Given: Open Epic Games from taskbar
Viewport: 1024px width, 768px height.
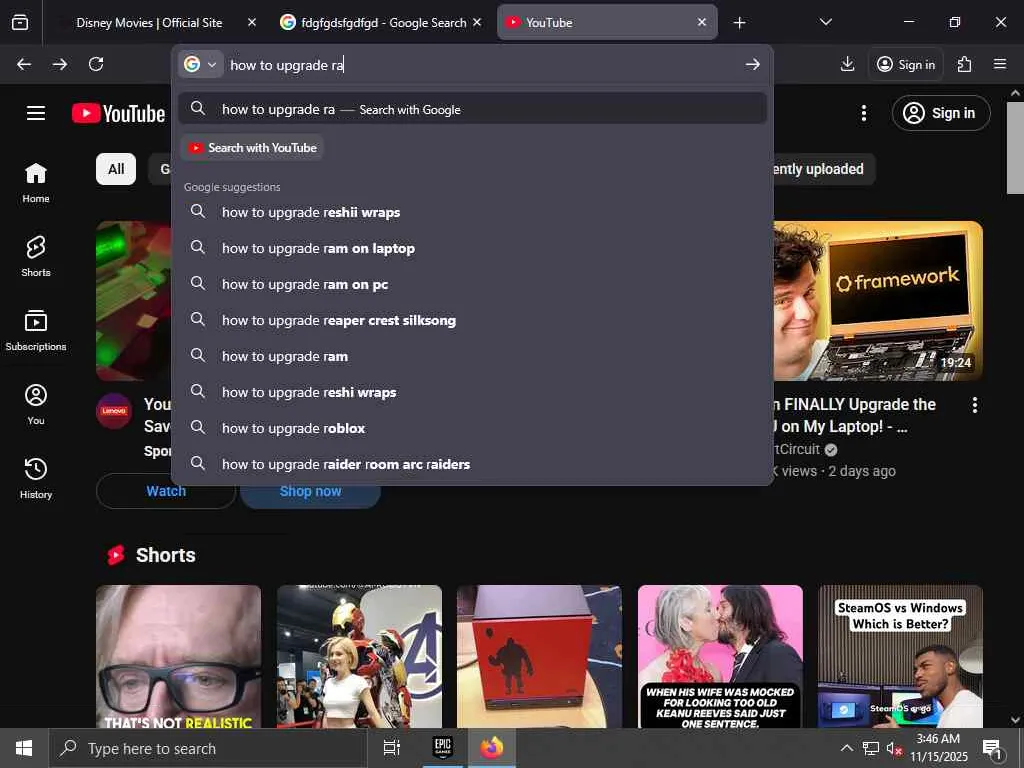Looking at the screenshot, I should (x=443, y=748).
